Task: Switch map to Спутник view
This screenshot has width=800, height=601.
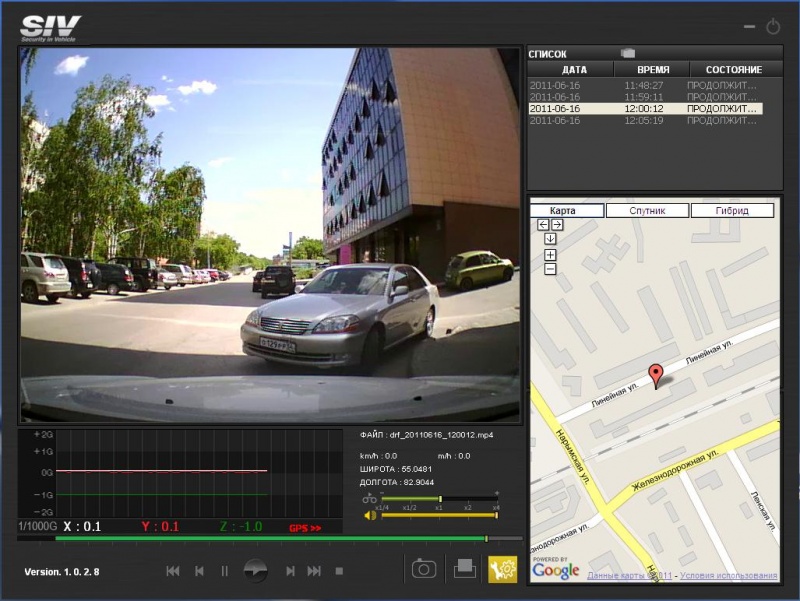Action: click(x=648, y=211)
